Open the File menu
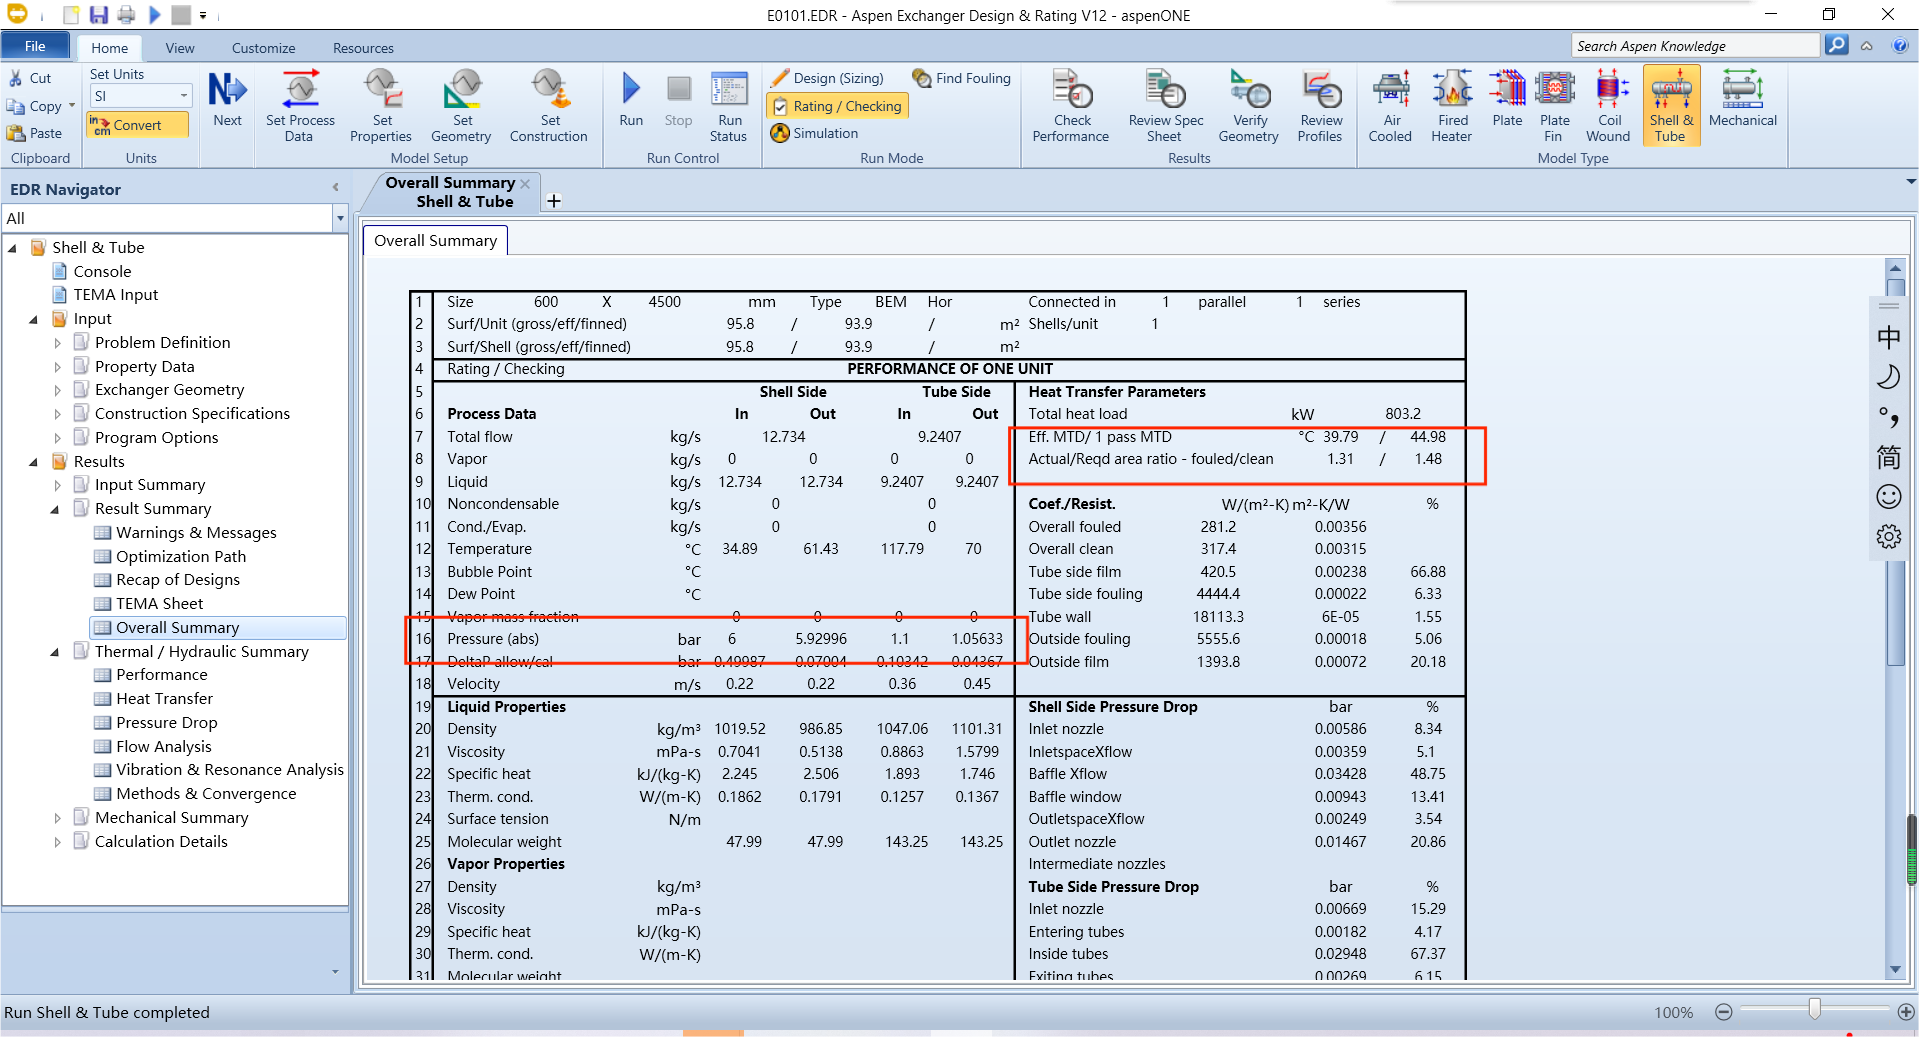The height and width of the screenshot is (1037, 1919). (x=35, y=46)
